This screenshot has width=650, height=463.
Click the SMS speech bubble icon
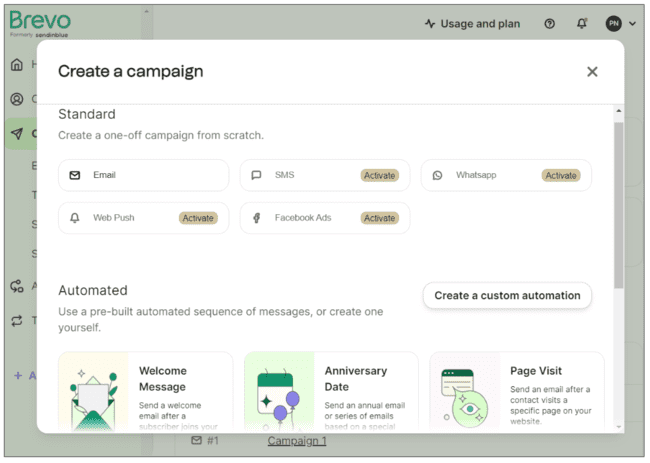tap(257, 175)
